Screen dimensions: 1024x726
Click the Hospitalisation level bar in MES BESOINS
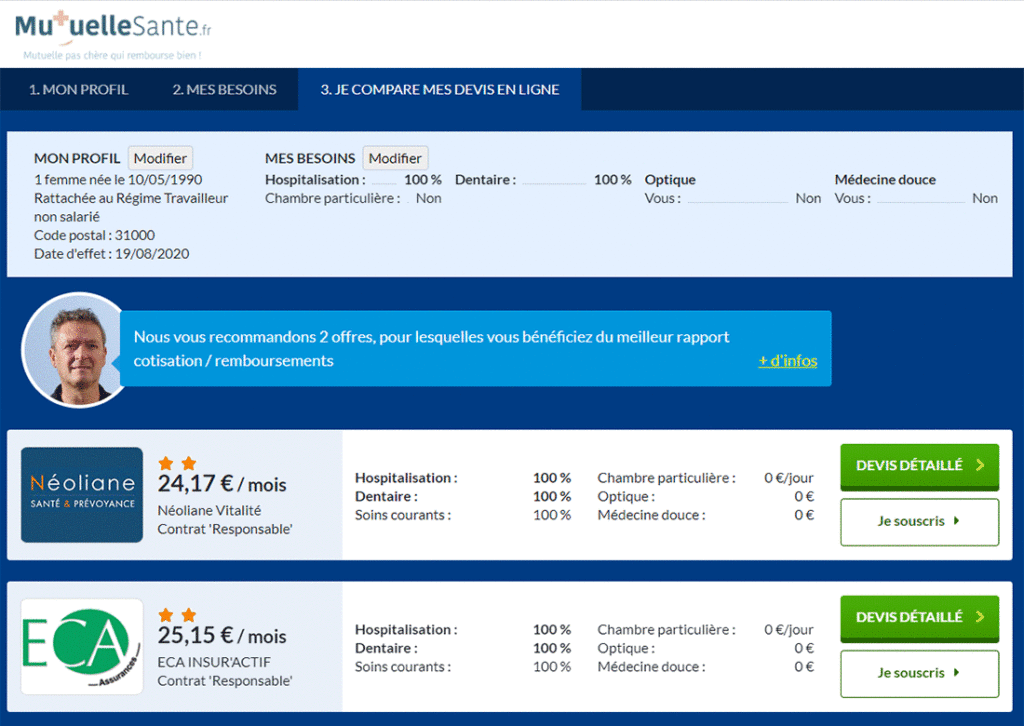384,183
